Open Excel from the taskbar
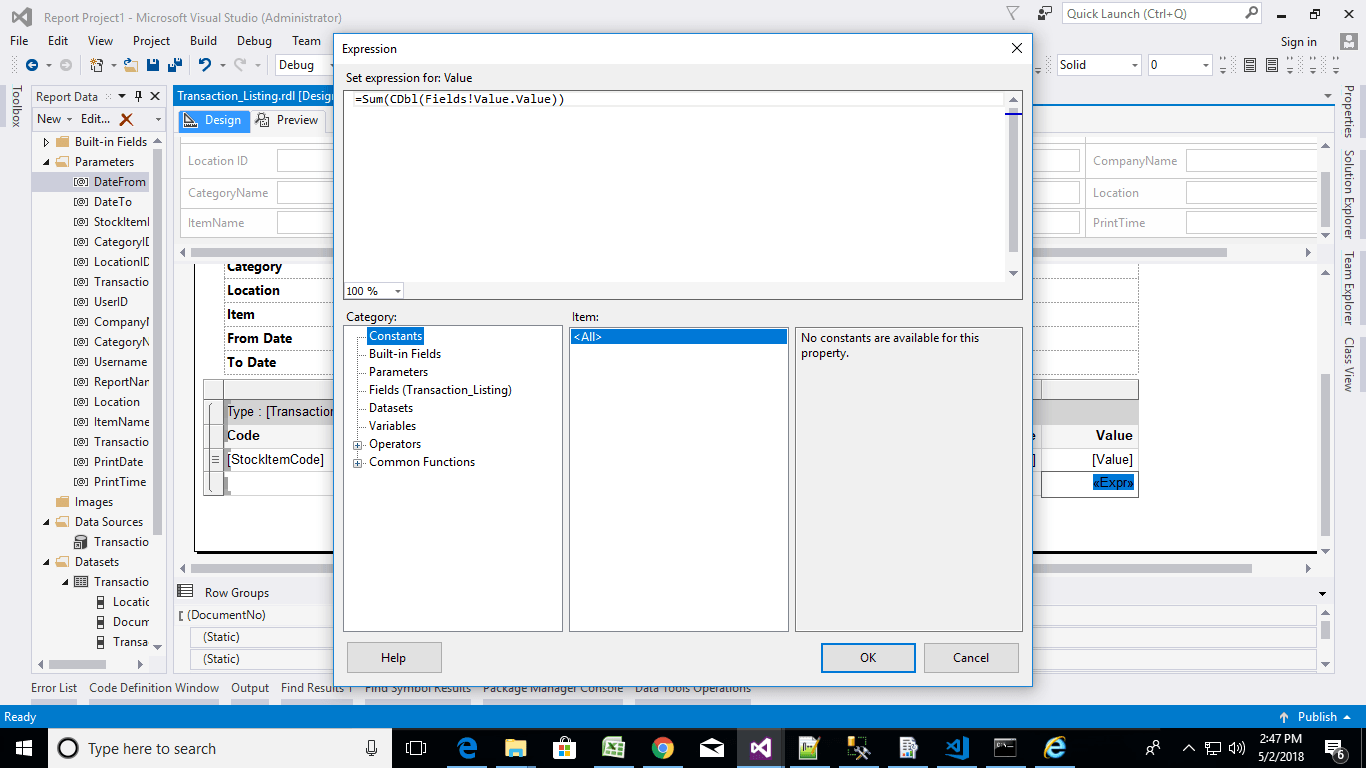This screenshot has width=1366, height=768. pos(613,748)
